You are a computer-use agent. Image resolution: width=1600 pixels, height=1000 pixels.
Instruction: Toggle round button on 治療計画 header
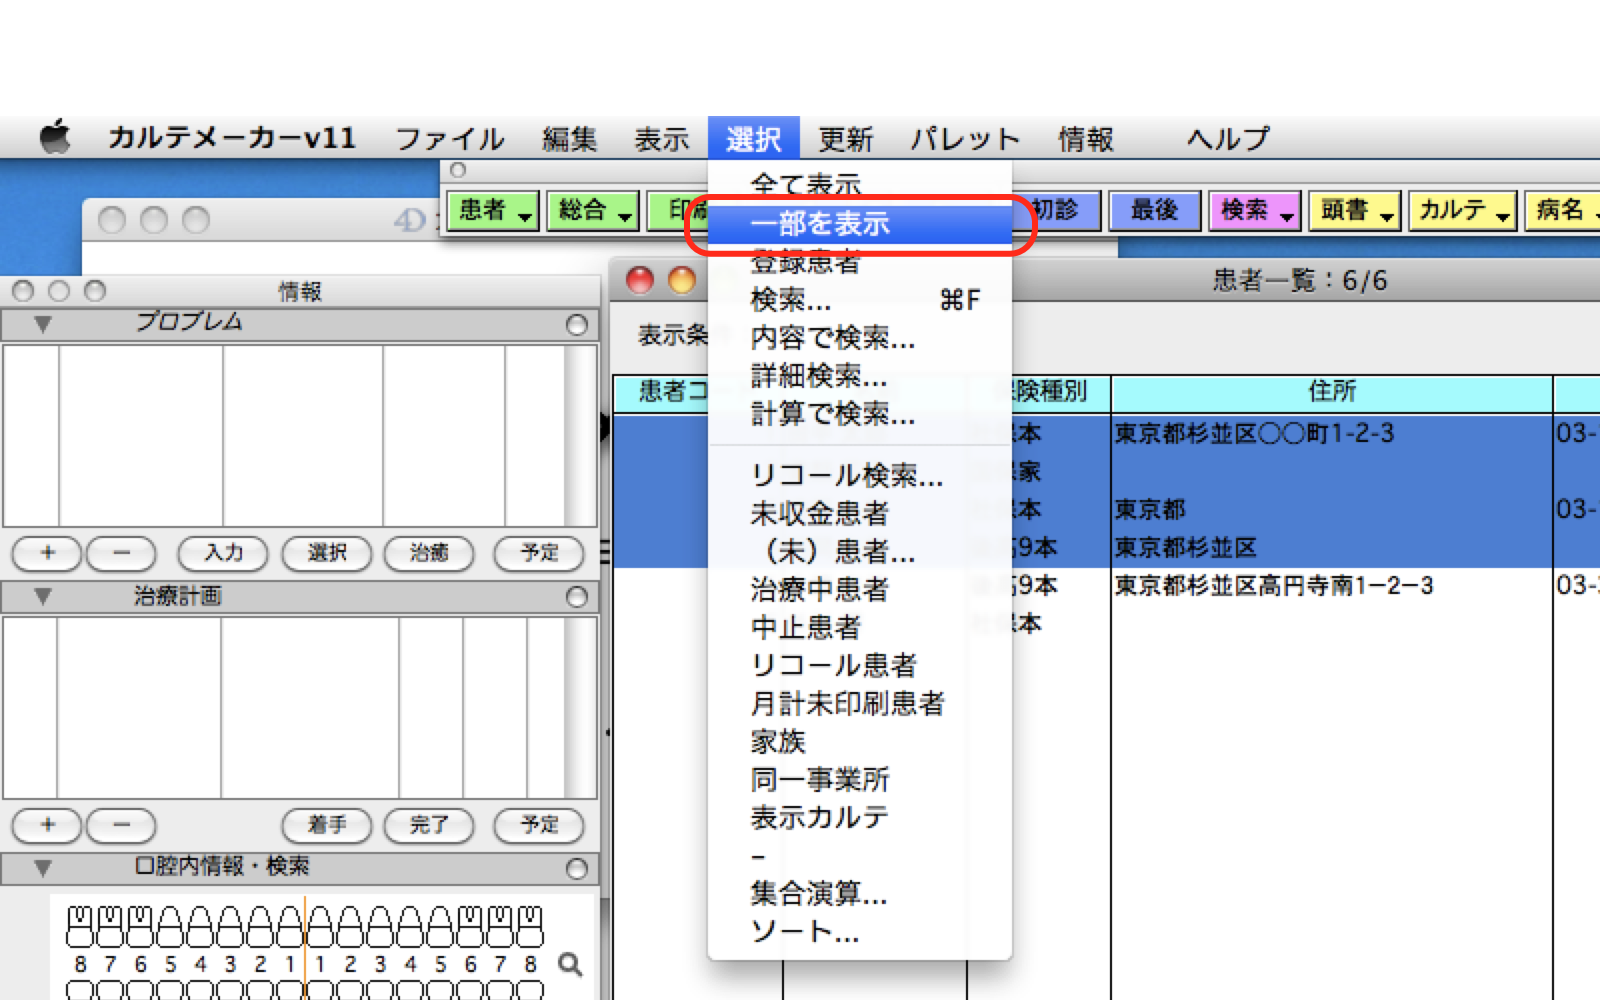pyautogui.click(x=576, y=597)
